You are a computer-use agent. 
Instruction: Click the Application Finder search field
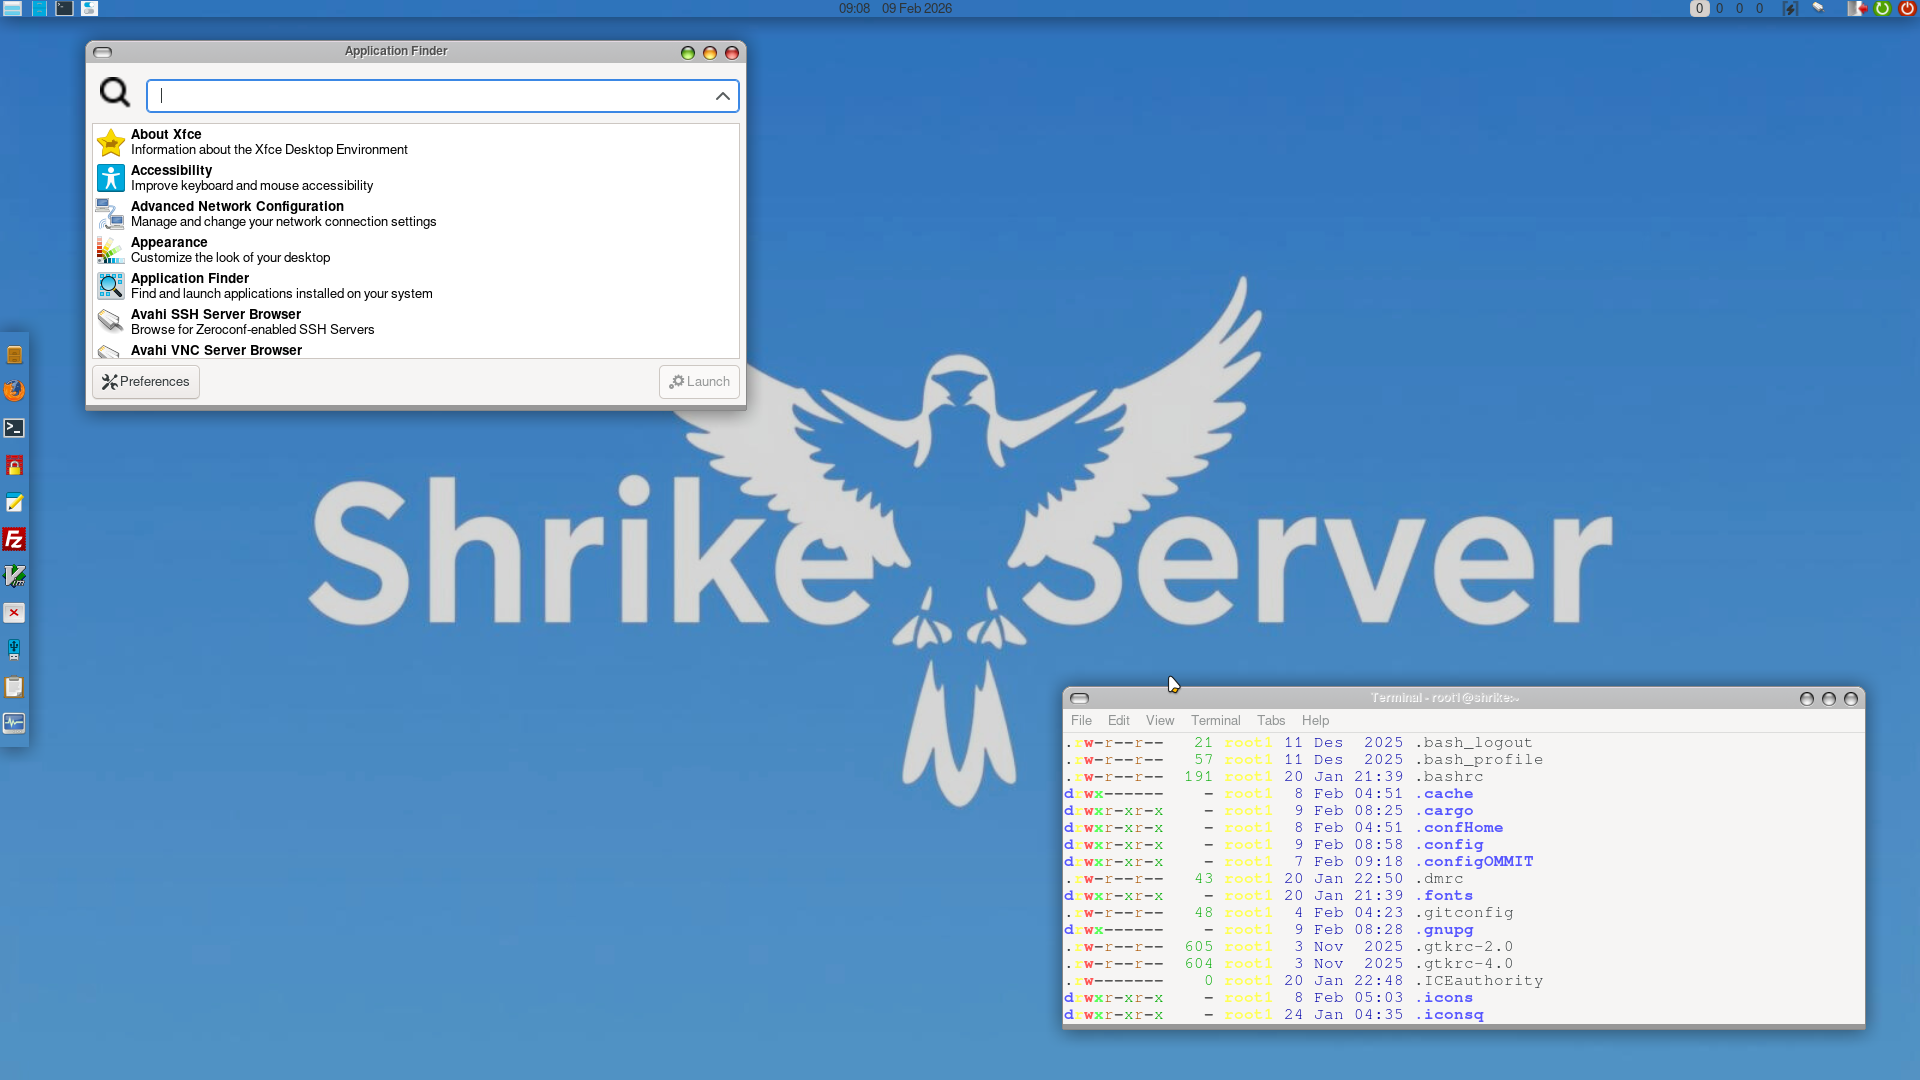point(430,96)
